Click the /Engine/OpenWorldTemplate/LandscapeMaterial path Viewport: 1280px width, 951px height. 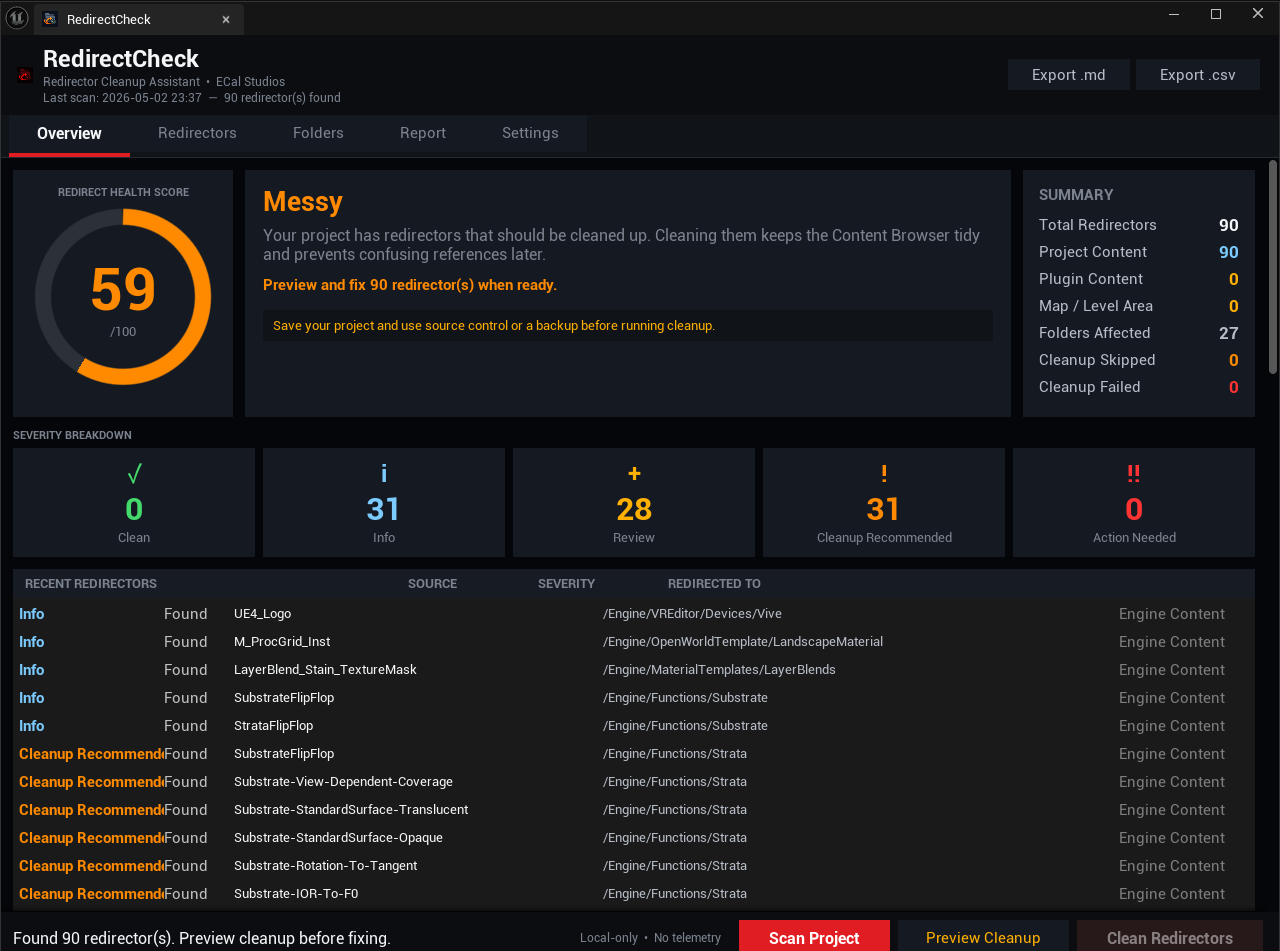[x=743, y=642]
